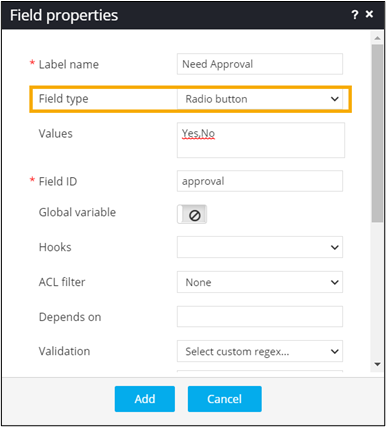Click the Field type label text

tap(63, 99)
